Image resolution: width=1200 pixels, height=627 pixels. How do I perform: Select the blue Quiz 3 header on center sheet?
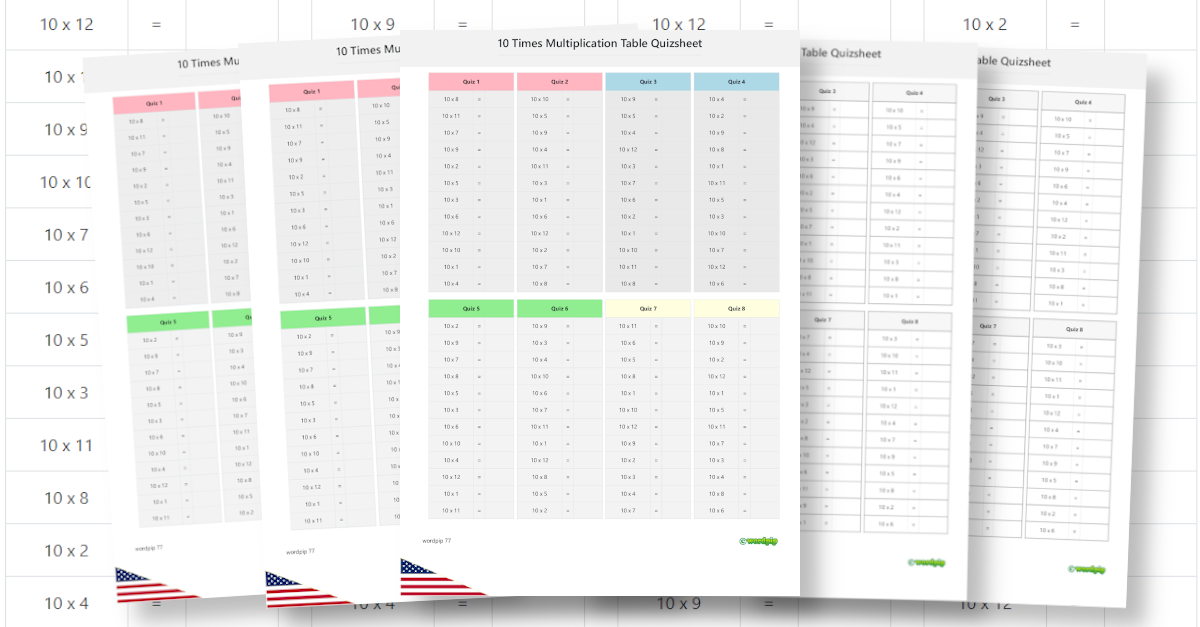click(x=647, y=82)
